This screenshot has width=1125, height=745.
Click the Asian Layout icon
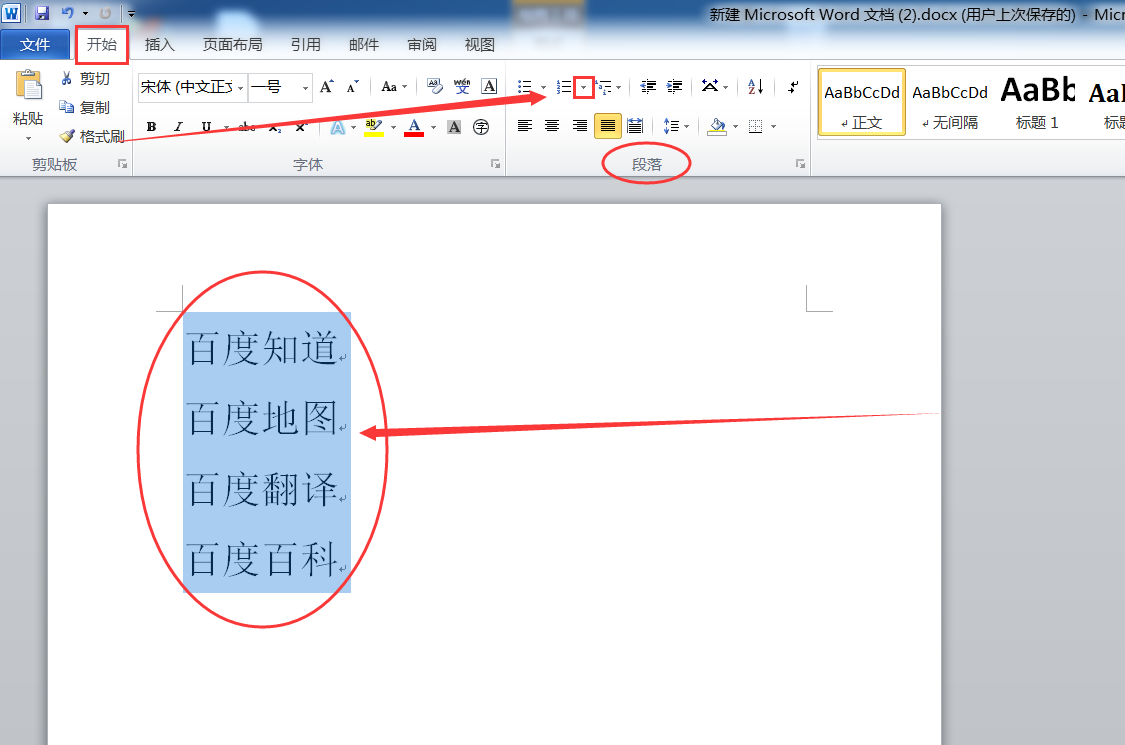point(710,87)
